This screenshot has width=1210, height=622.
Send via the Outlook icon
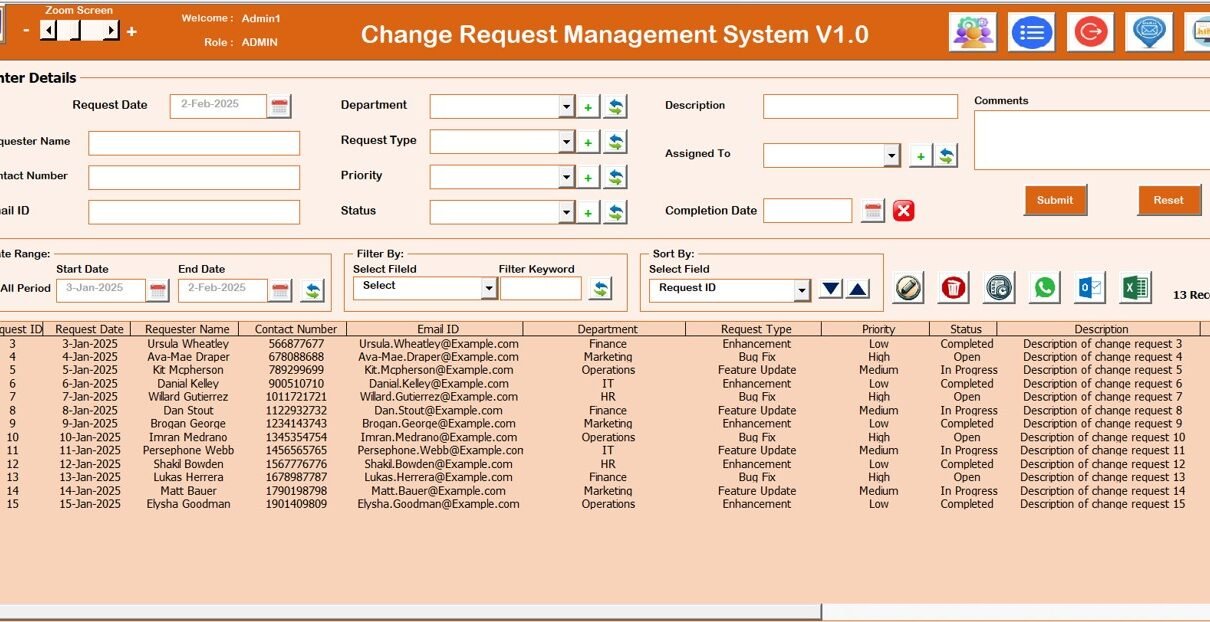pos(1090,288)
